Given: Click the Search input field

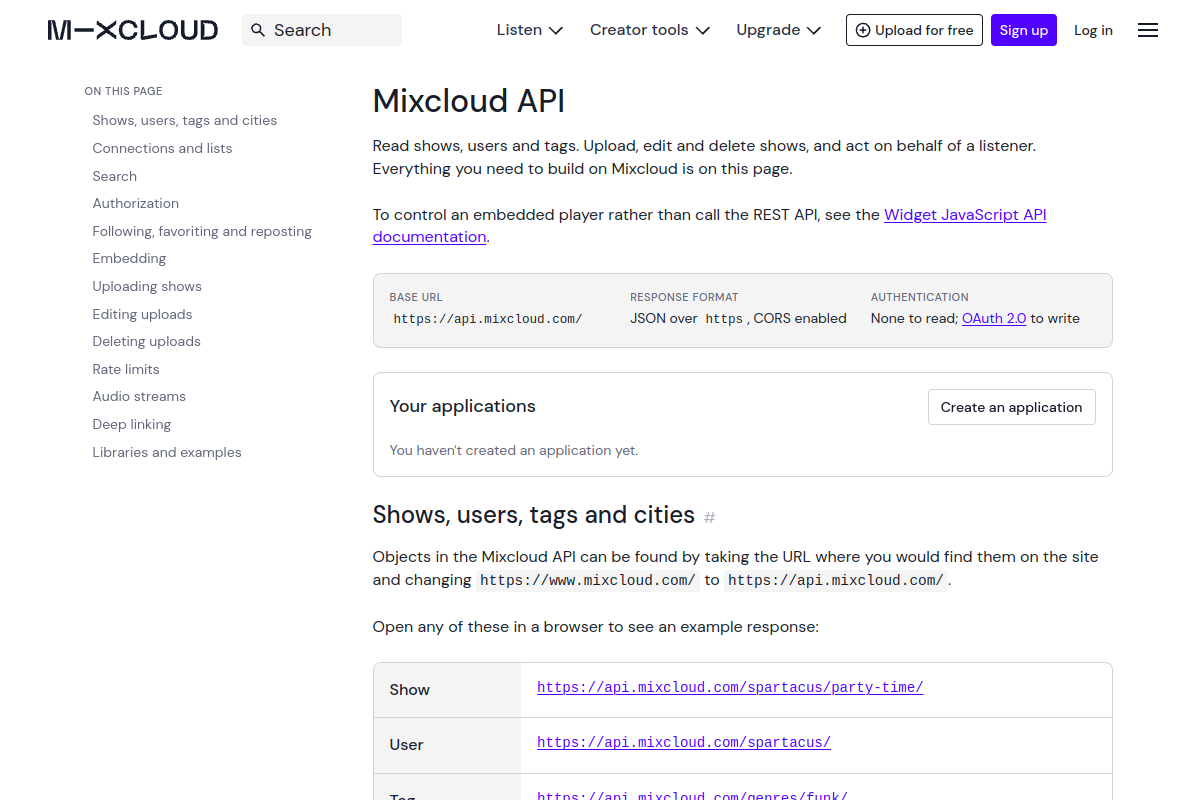Looking at the screenshot, I should coord(322,30).
